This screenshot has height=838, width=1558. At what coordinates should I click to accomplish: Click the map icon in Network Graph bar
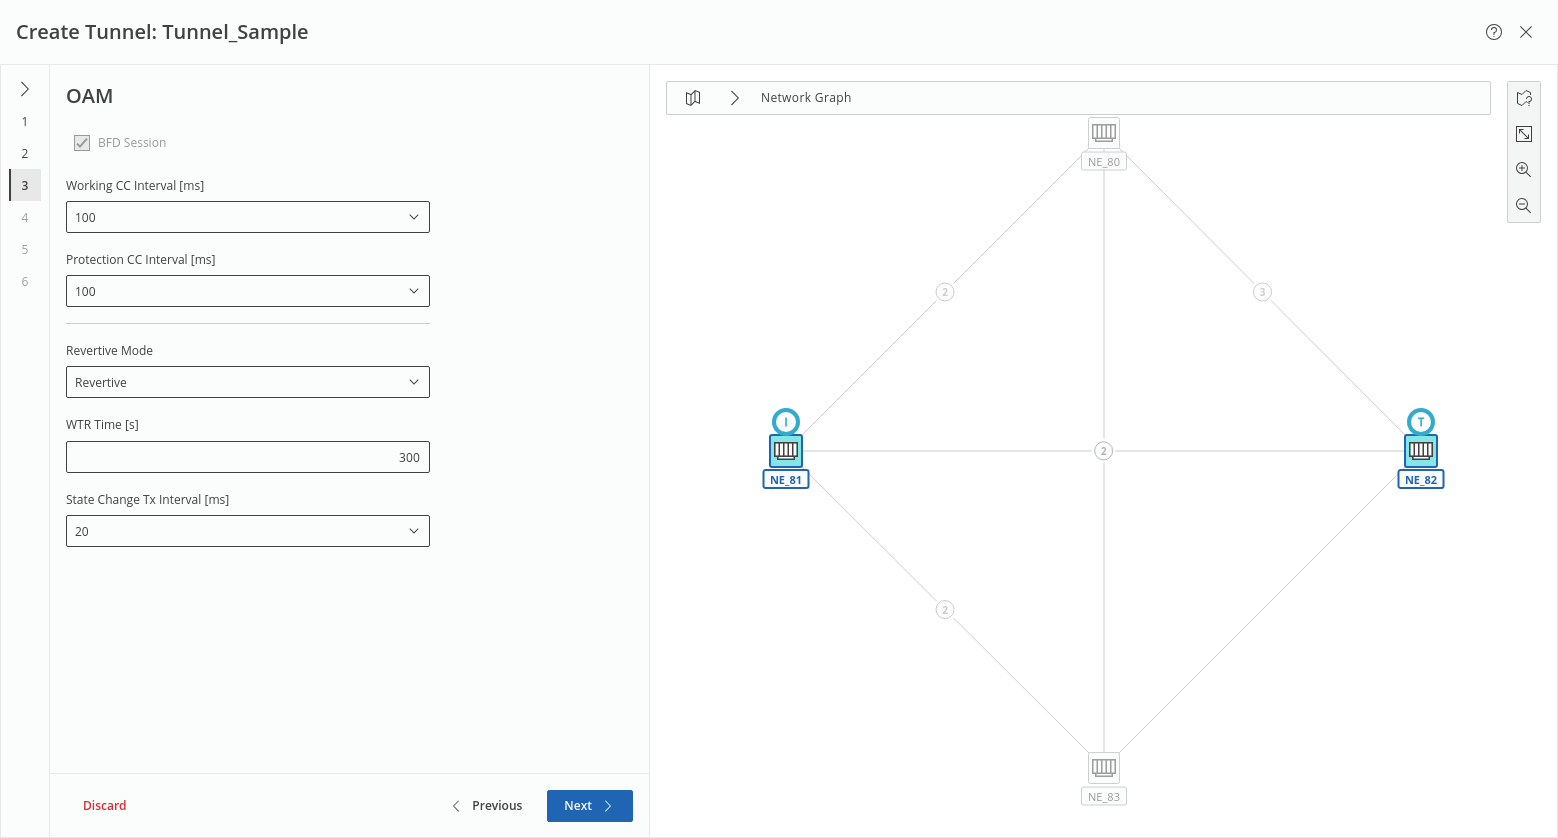coord(693,98)
